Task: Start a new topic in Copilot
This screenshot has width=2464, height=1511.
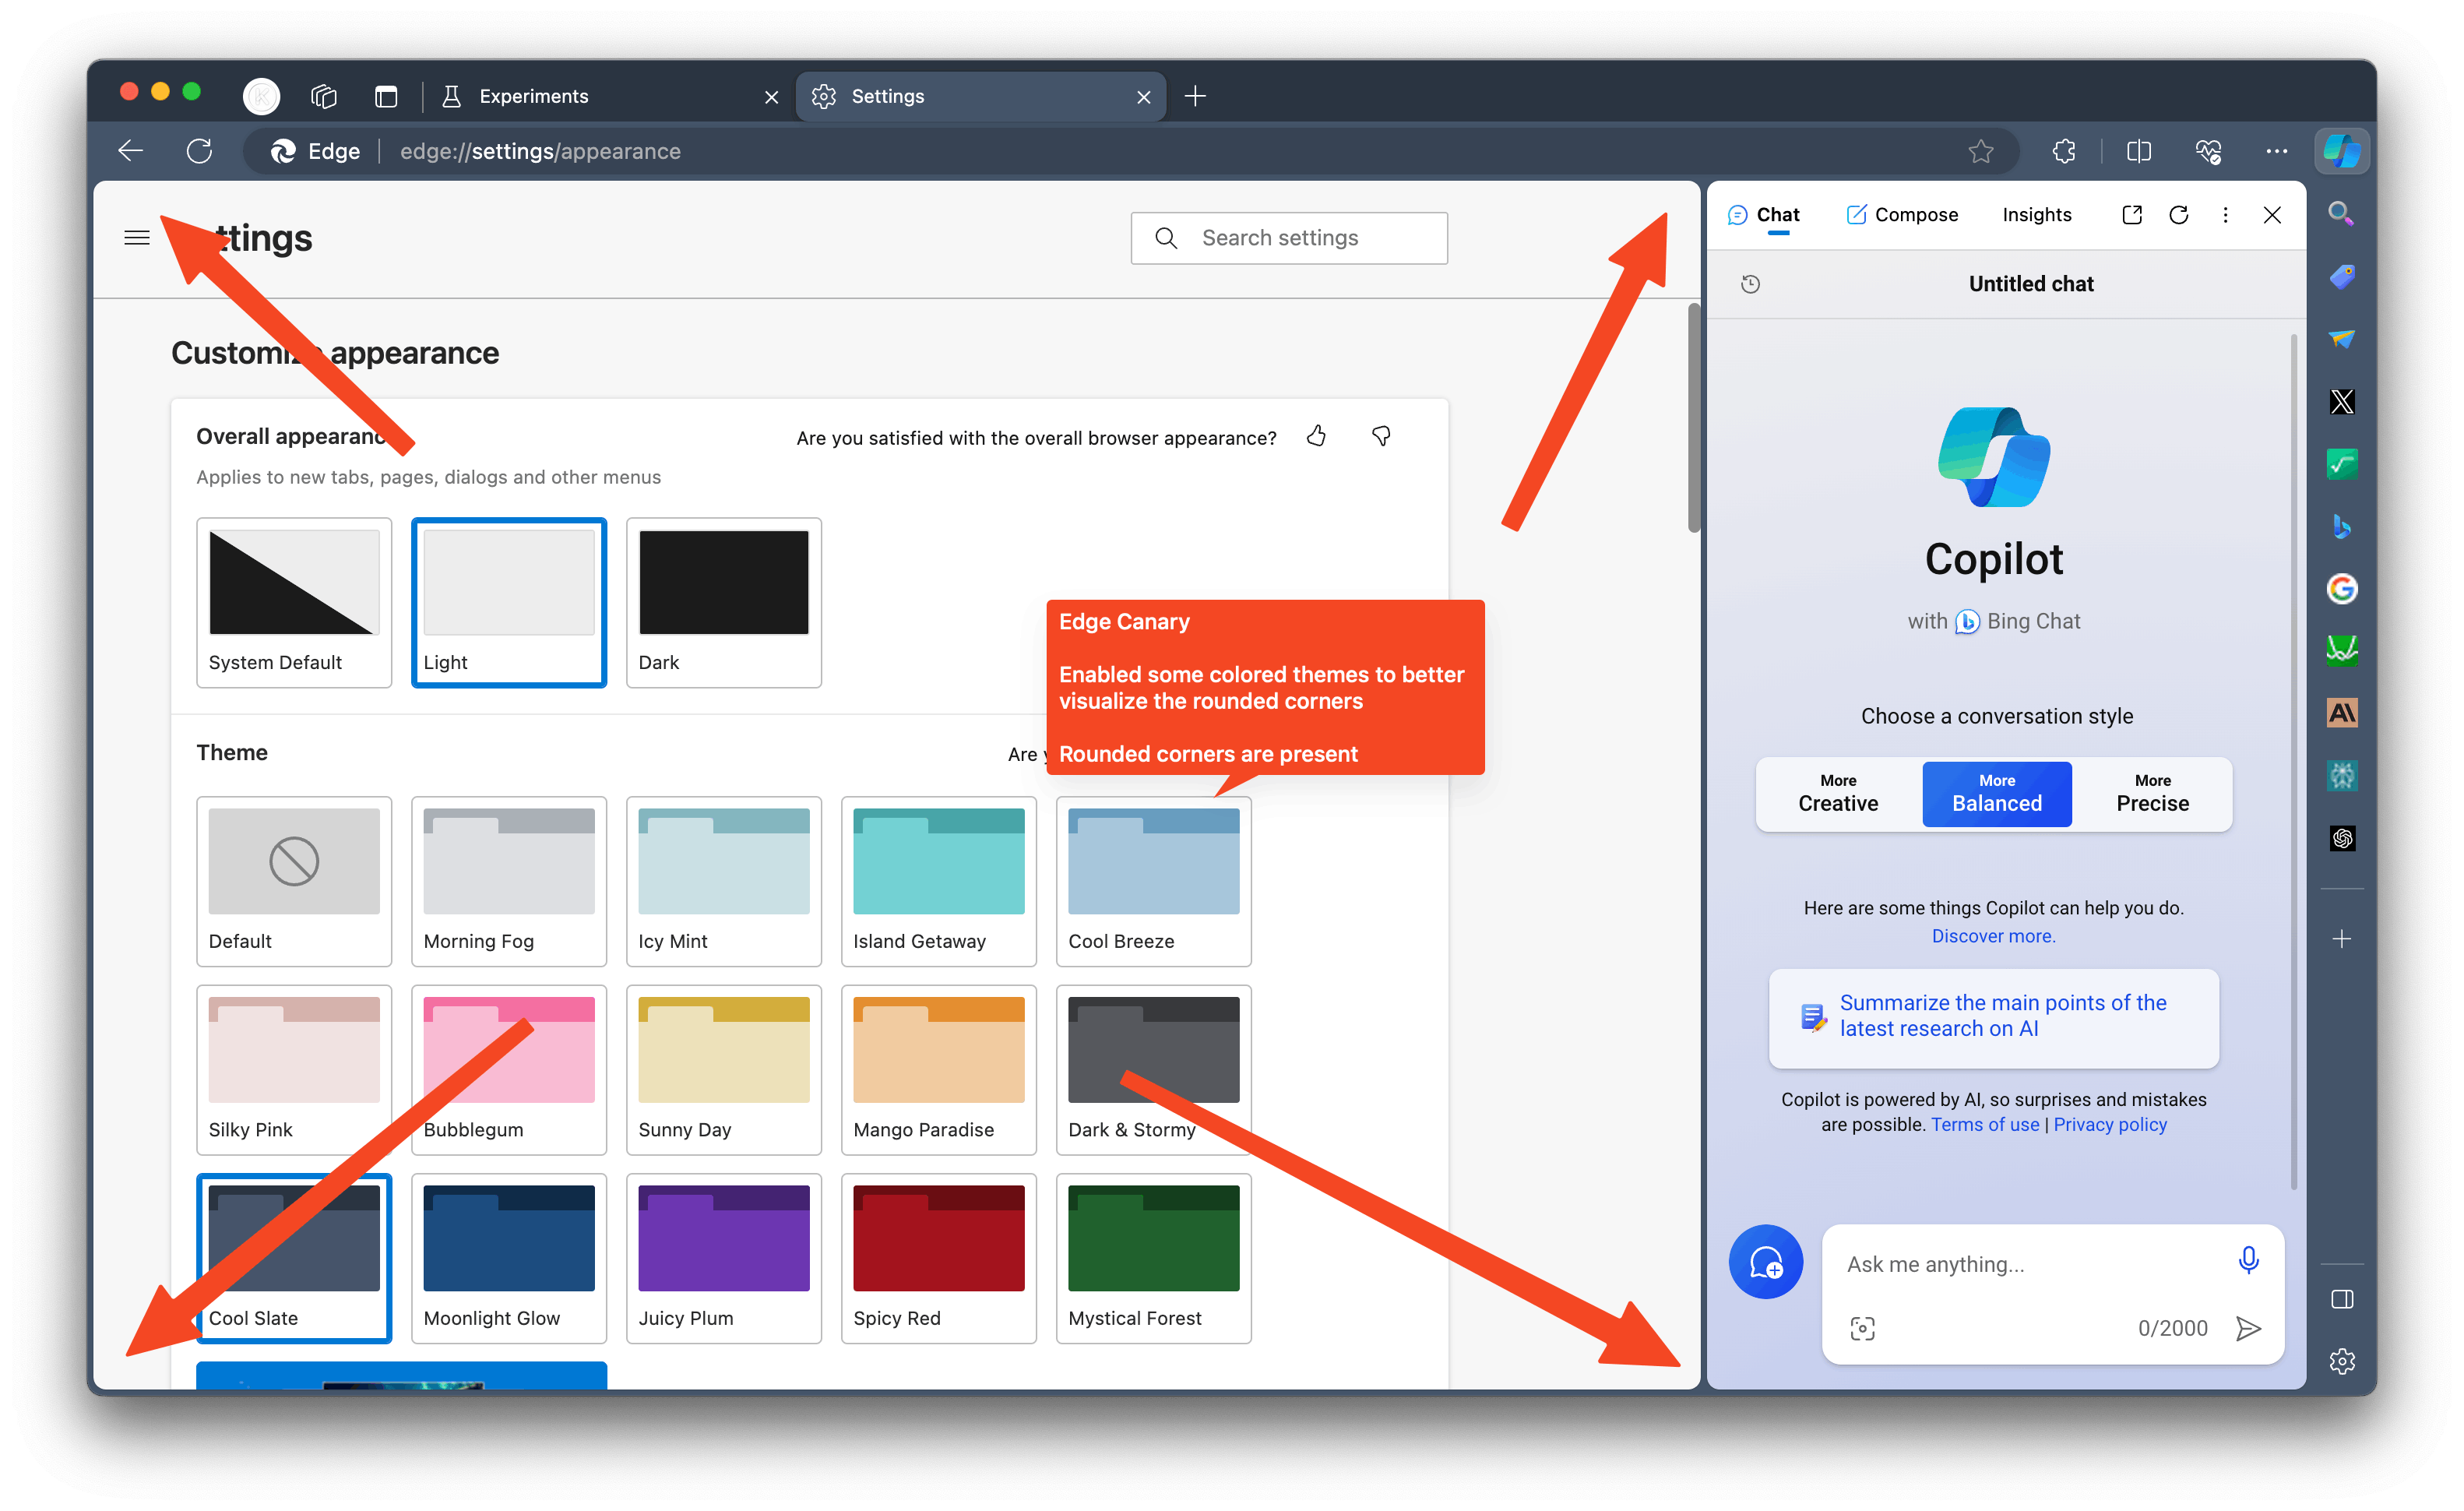Action: pos(1765,1262)
